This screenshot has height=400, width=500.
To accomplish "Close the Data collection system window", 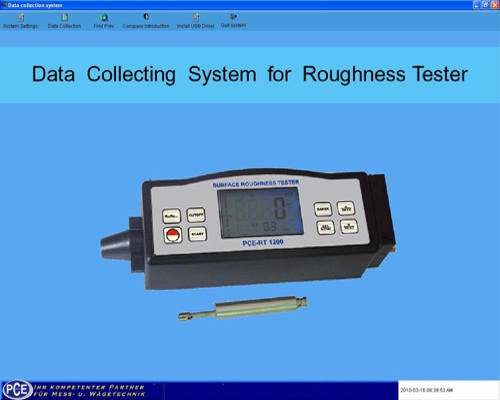I will point(495,5).
